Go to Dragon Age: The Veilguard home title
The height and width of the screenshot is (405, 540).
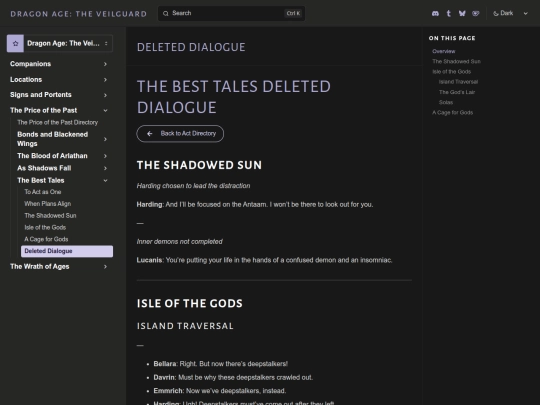(x=79, y=14)
